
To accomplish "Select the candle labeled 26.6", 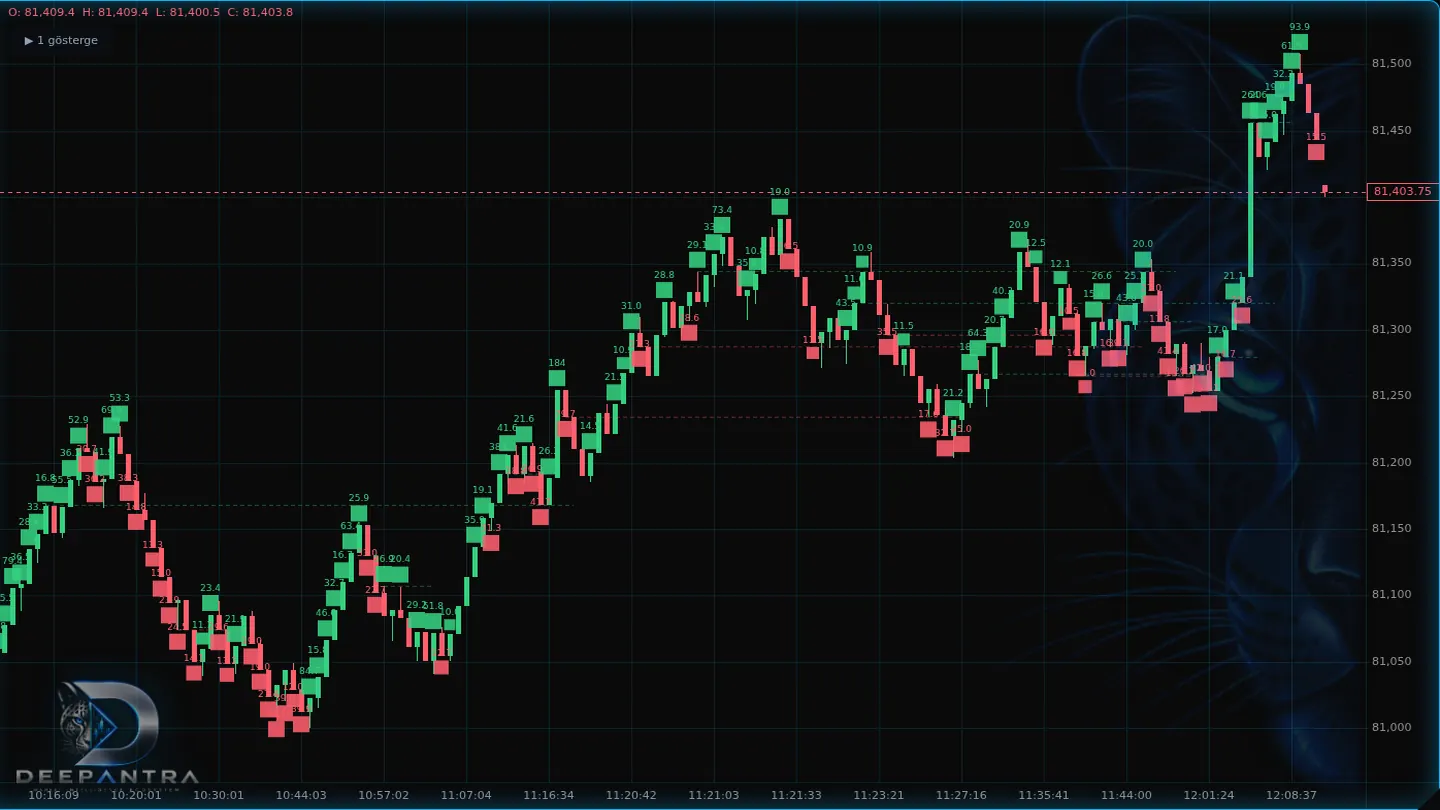I will (x=1101, y=290).
